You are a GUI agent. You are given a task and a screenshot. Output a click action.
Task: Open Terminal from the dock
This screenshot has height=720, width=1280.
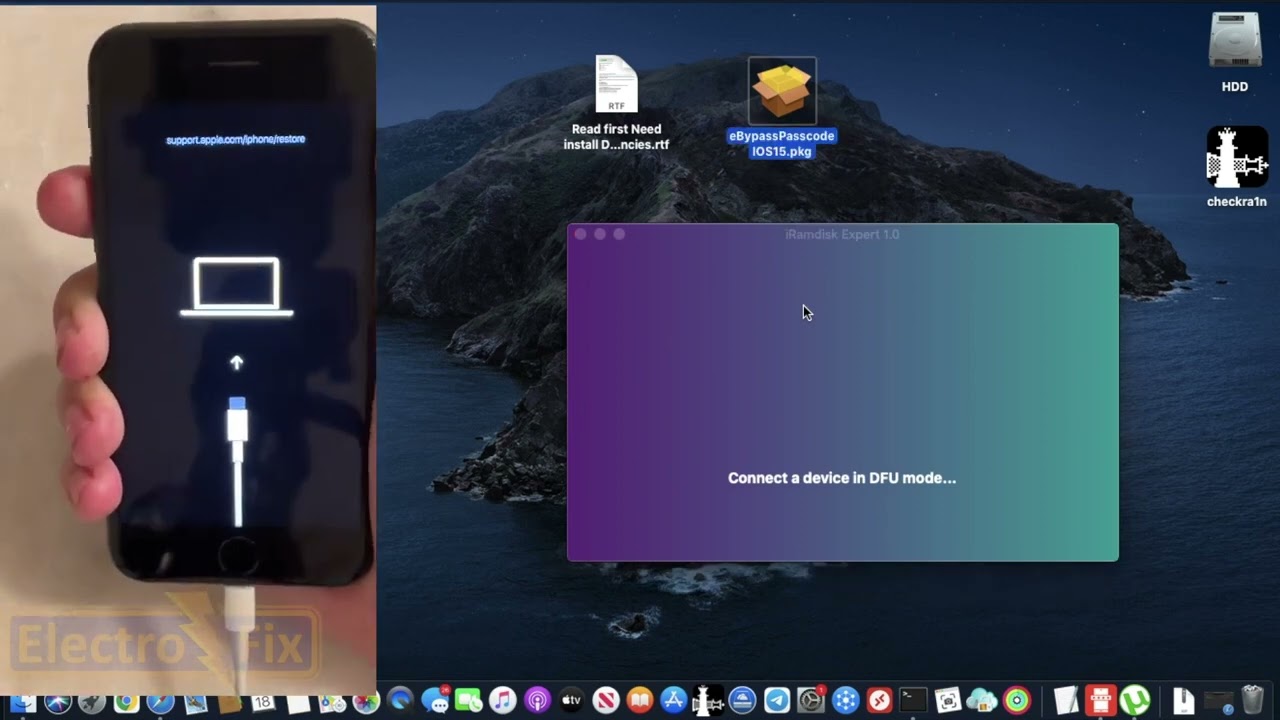tap(913, 701)
